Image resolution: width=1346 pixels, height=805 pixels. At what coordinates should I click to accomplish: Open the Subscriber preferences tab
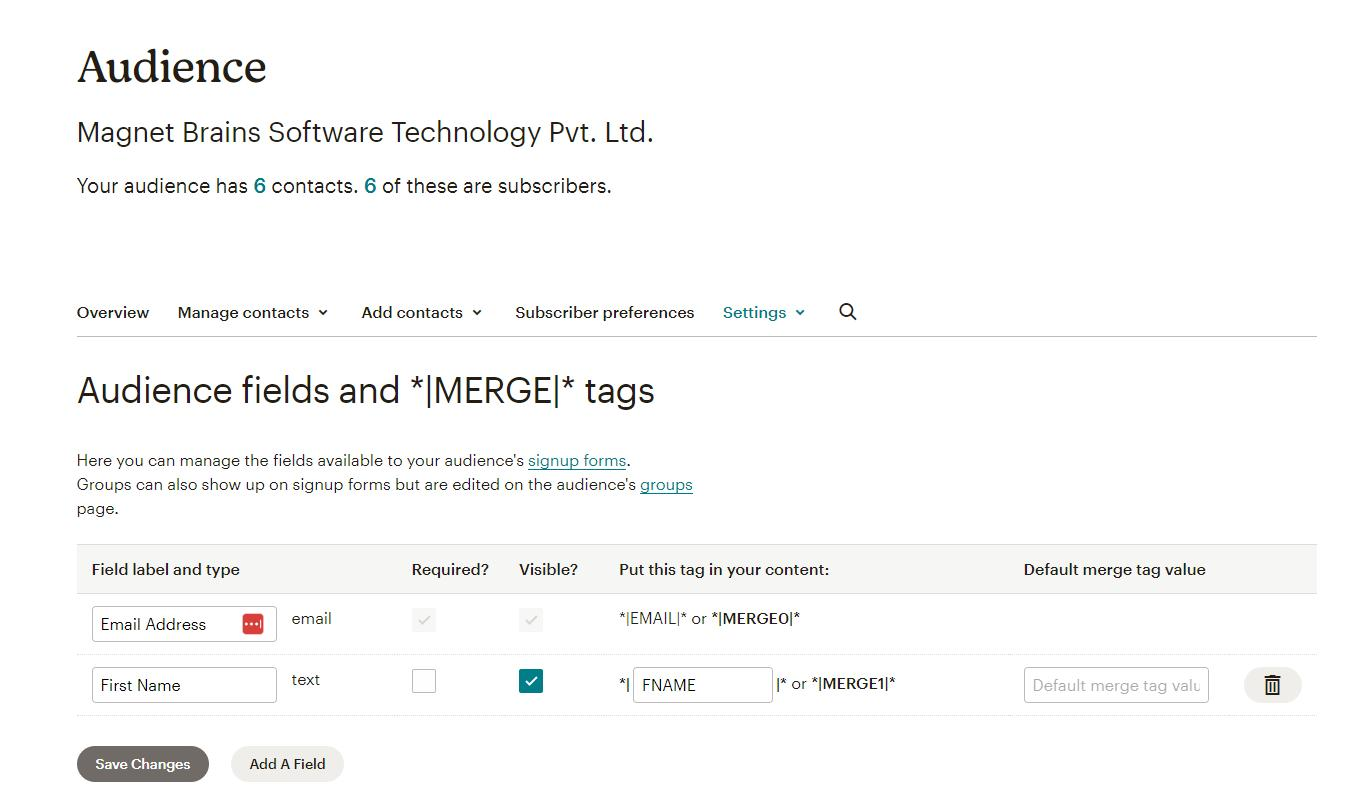[x=605, y=313]
